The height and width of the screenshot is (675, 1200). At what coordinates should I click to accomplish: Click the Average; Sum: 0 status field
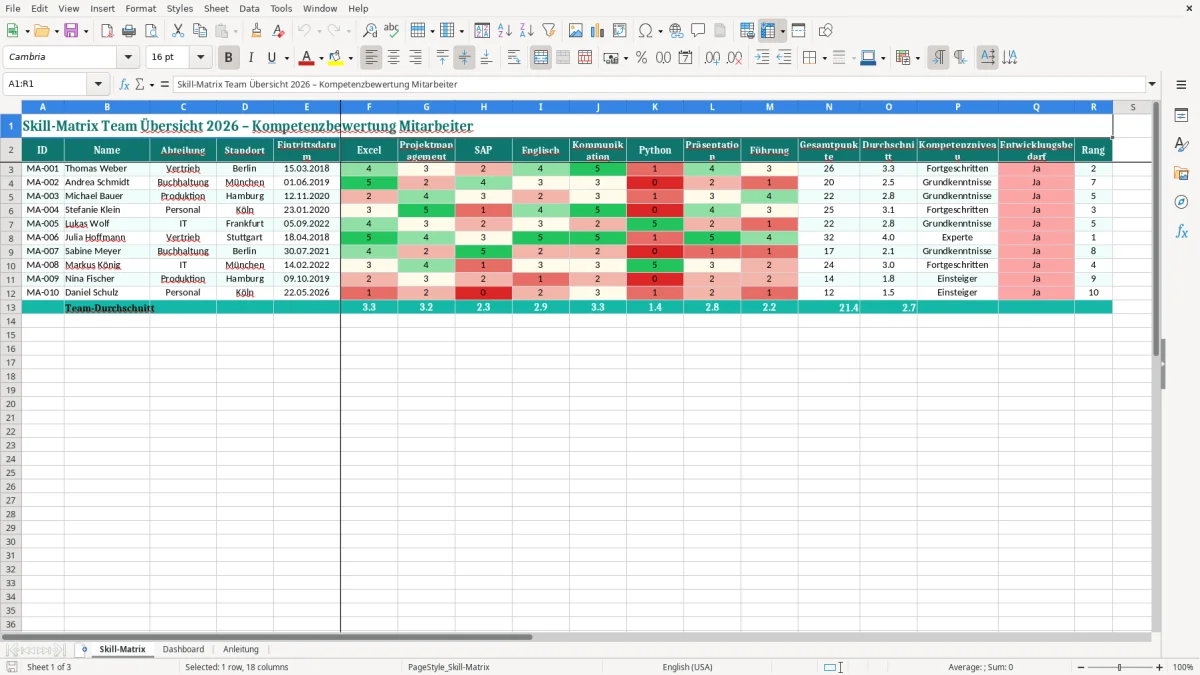point(980,667)
